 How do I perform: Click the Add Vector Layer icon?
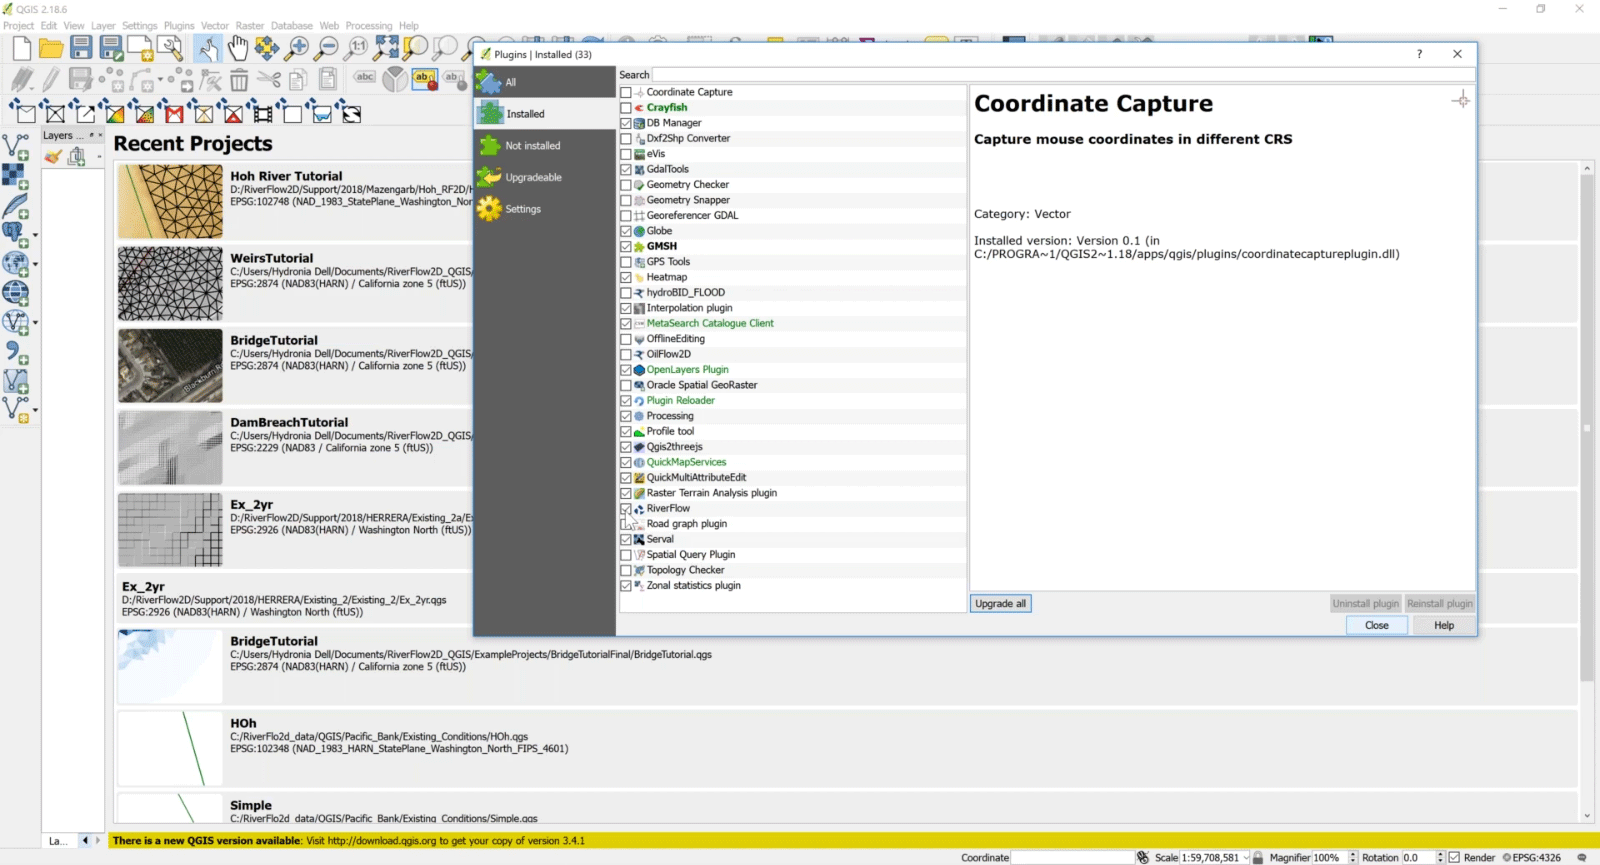point(16,148)
